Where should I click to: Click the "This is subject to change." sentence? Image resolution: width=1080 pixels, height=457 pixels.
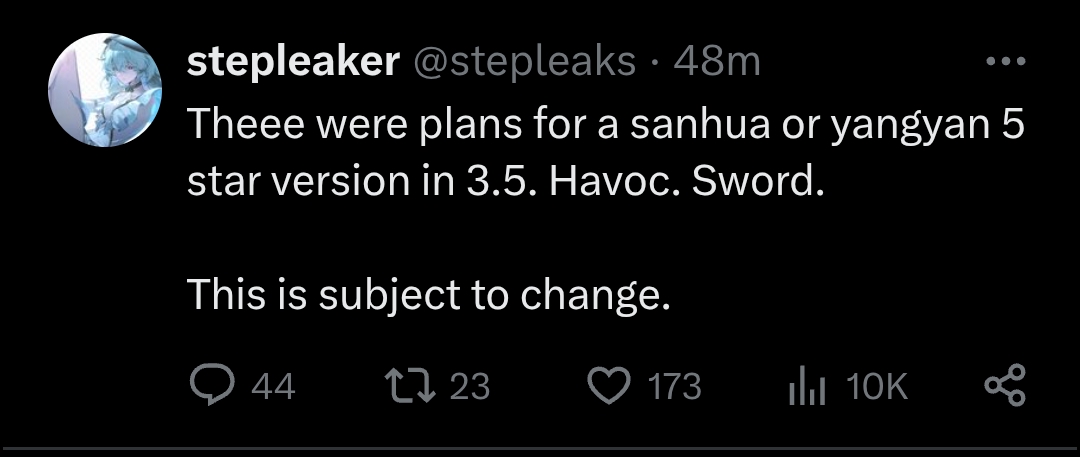pos(427,294)
